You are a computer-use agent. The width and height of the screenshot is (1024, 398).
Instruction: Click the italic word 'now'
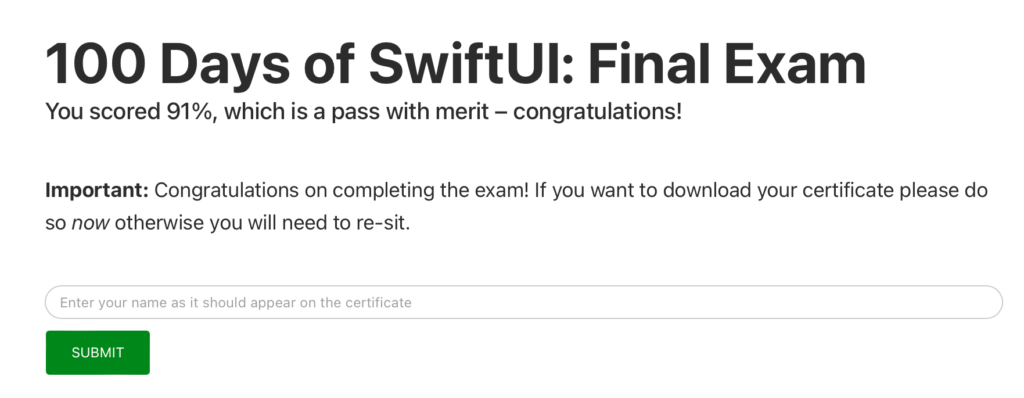[90, 224]
